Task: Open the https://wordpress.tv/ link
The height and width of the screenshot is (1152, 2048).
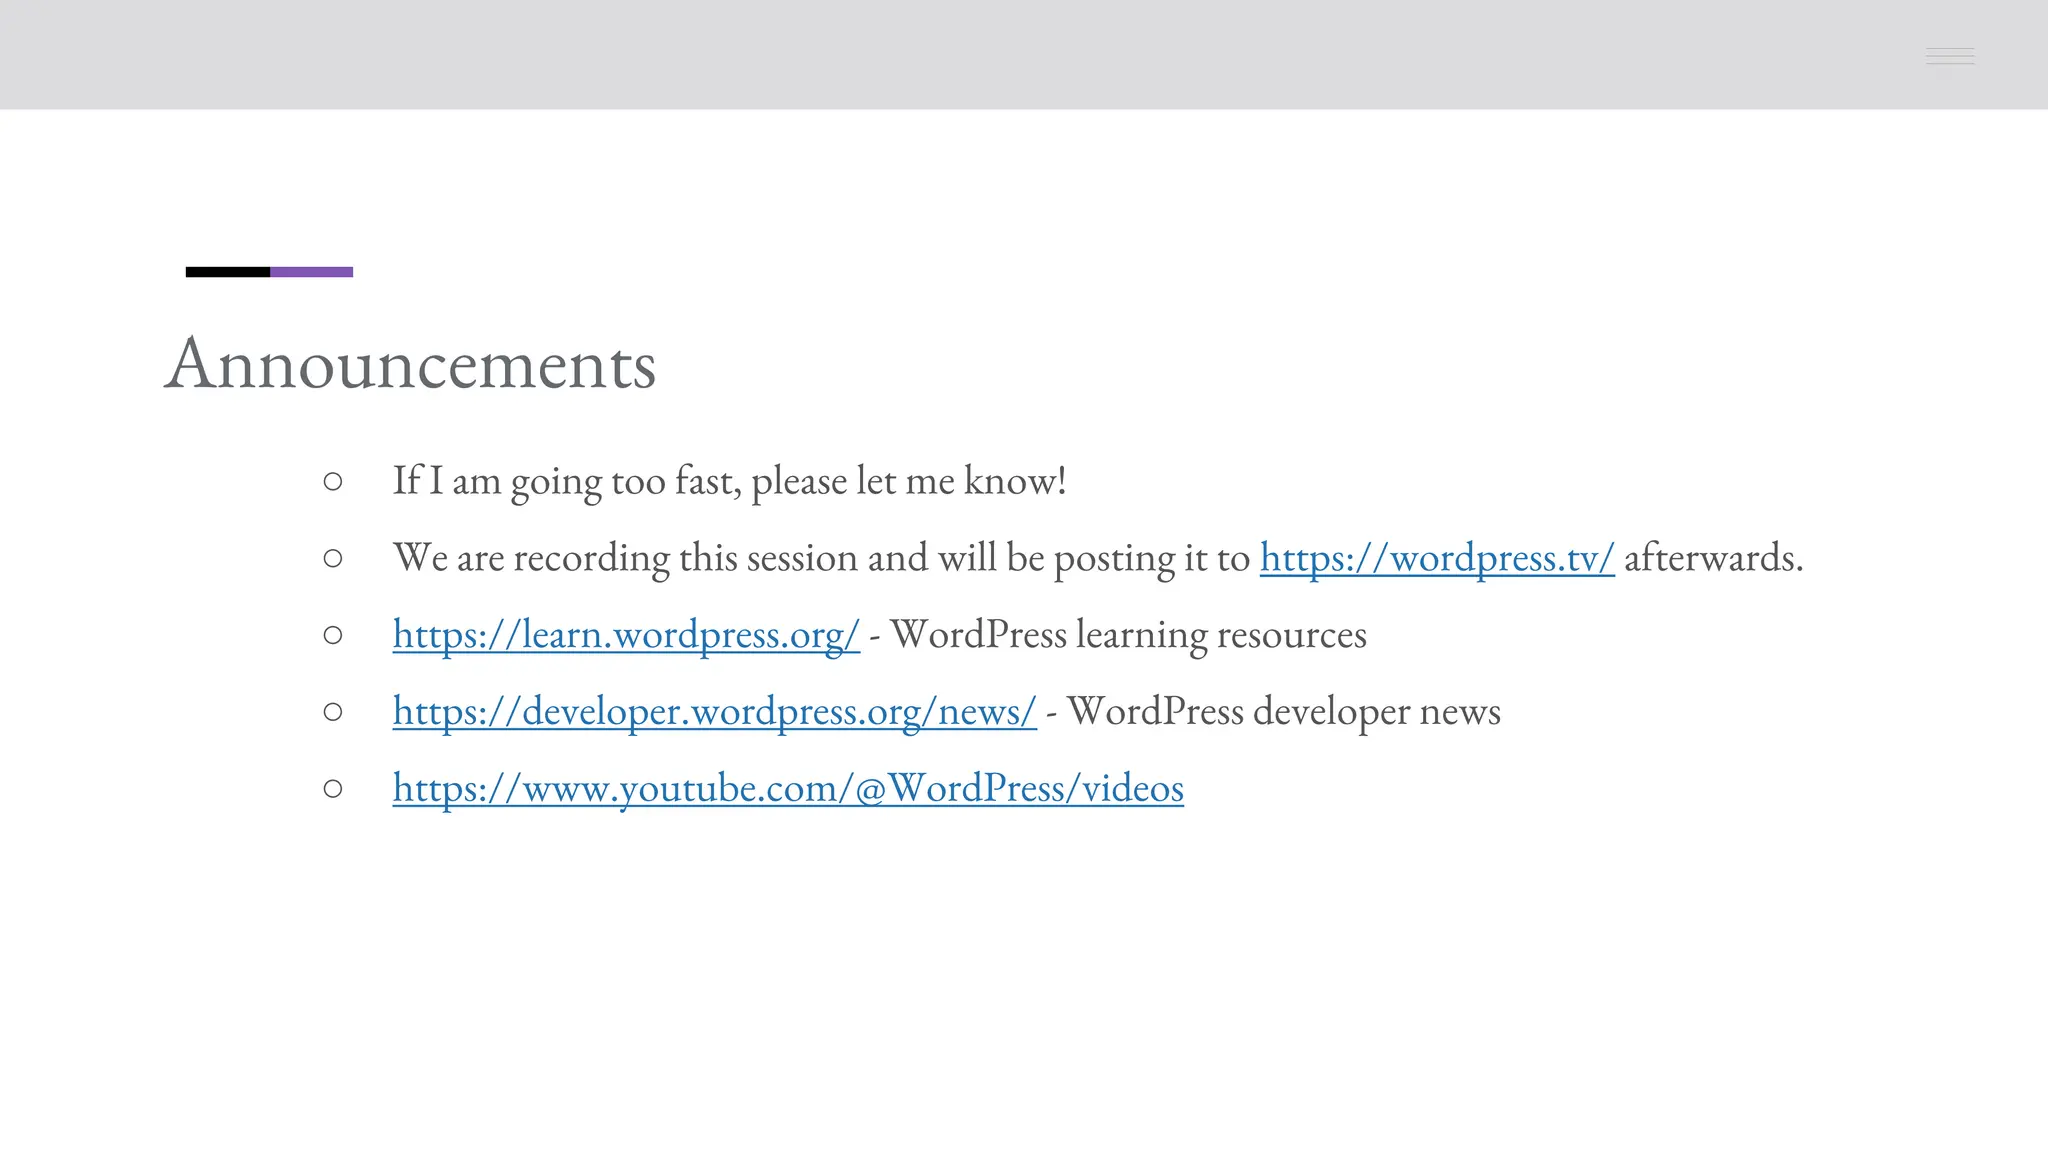Action: click(x=1437, y=558)
